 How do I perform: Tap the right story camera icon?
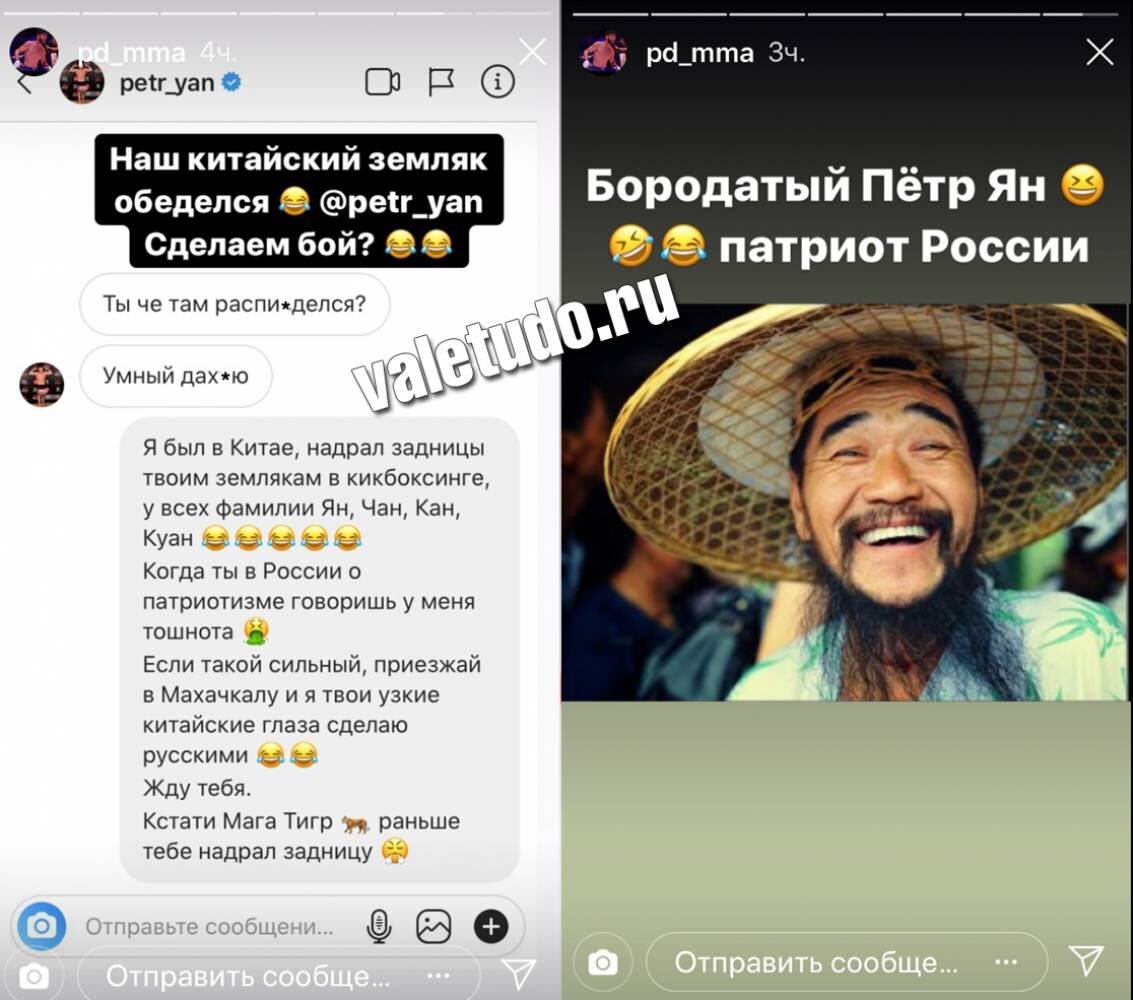603,962
